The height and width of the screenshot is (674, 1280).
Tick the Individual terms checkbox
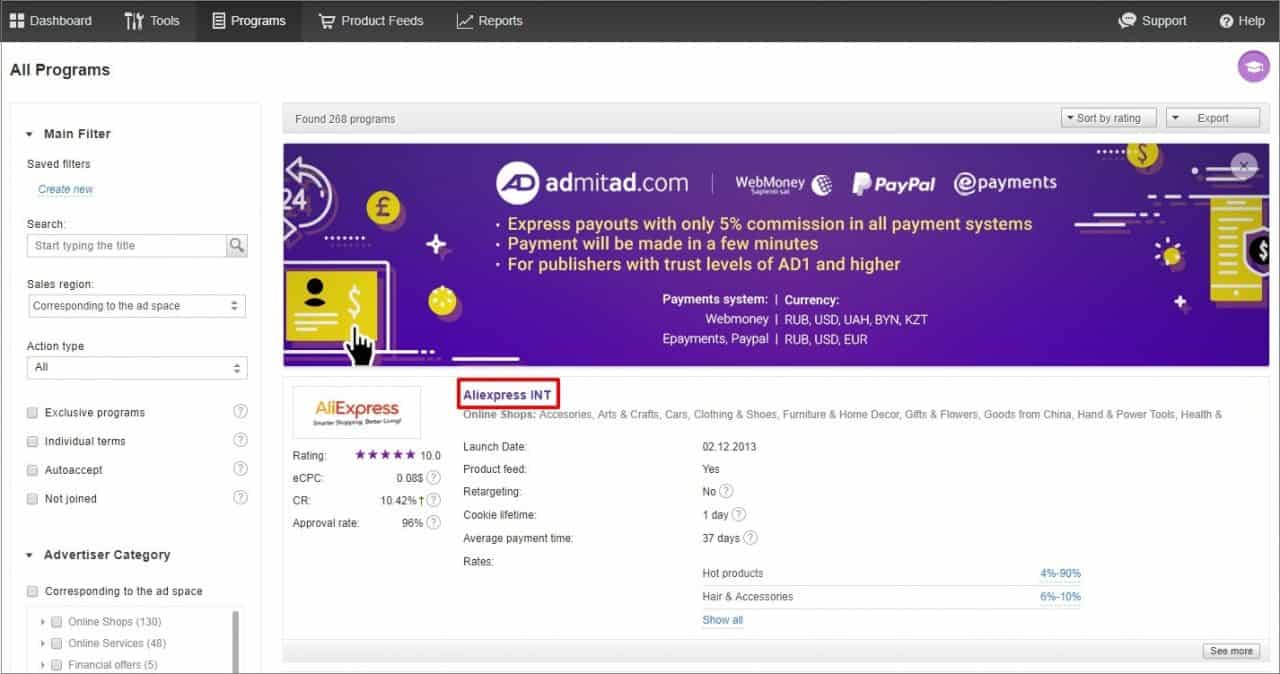pos(33,441)
